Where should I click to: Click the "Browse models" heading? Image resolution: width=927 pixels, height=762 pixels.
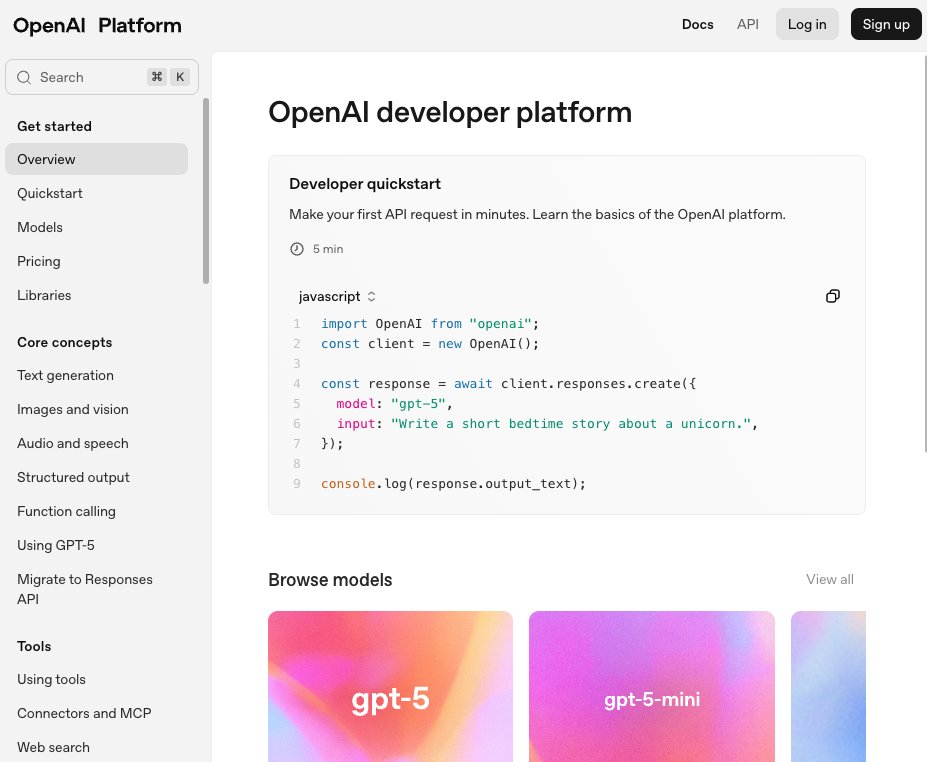pyautogui.click(x=330, y=580)
